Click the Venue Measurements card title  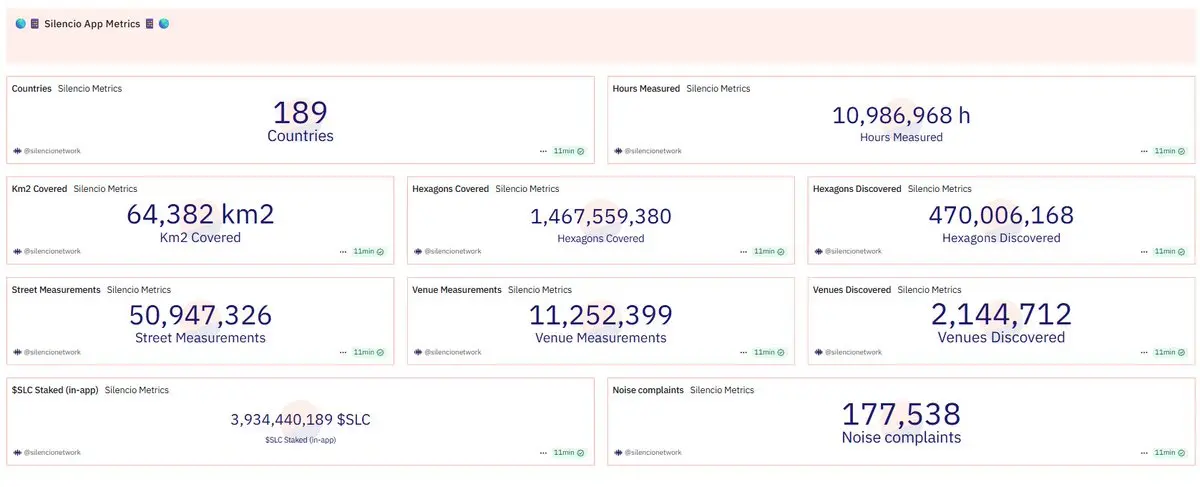(x=457, y=290)
